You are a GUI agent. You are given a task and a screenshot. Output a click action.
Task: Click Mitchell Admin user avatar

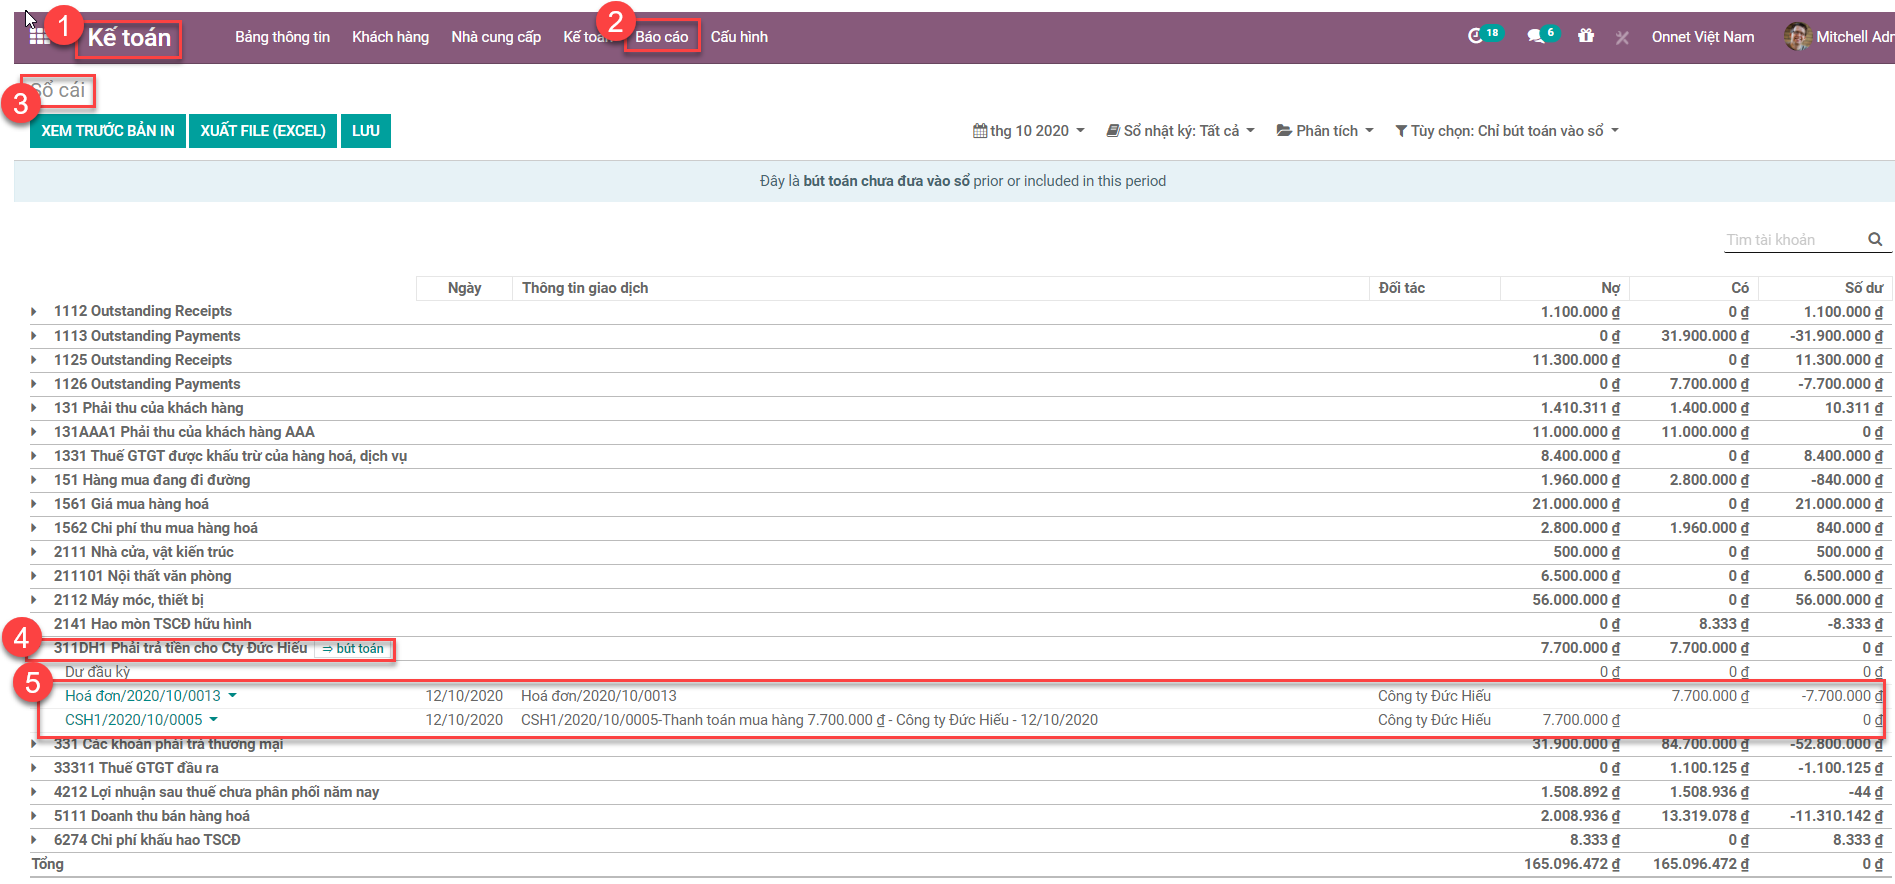pyautogui.click(x=1797, y=37)
